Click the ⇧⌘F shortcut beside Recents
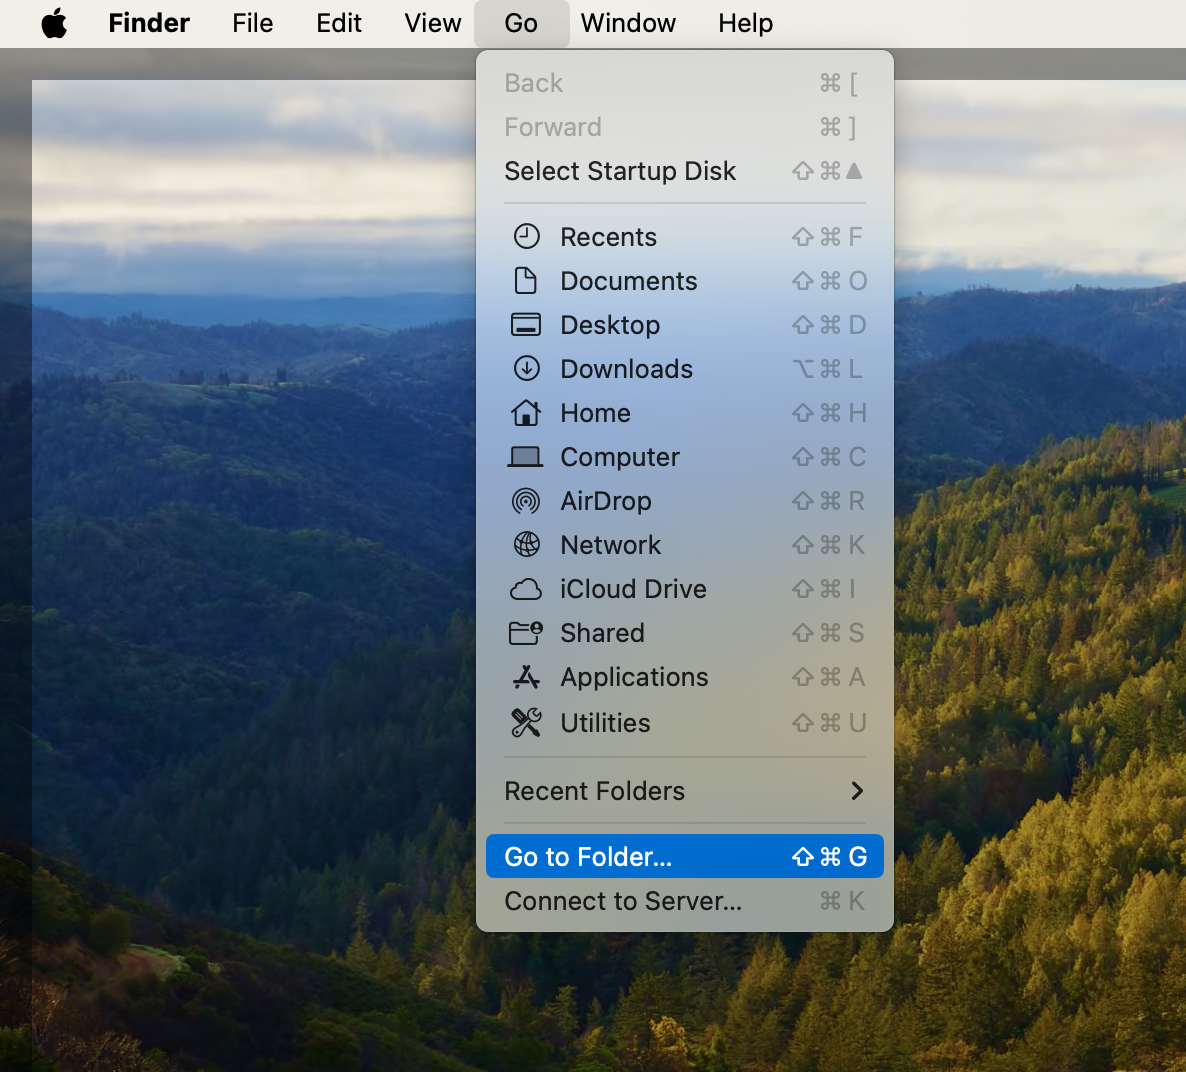The height and width of the screenshot is (1072, 1186). click(827, 237)
